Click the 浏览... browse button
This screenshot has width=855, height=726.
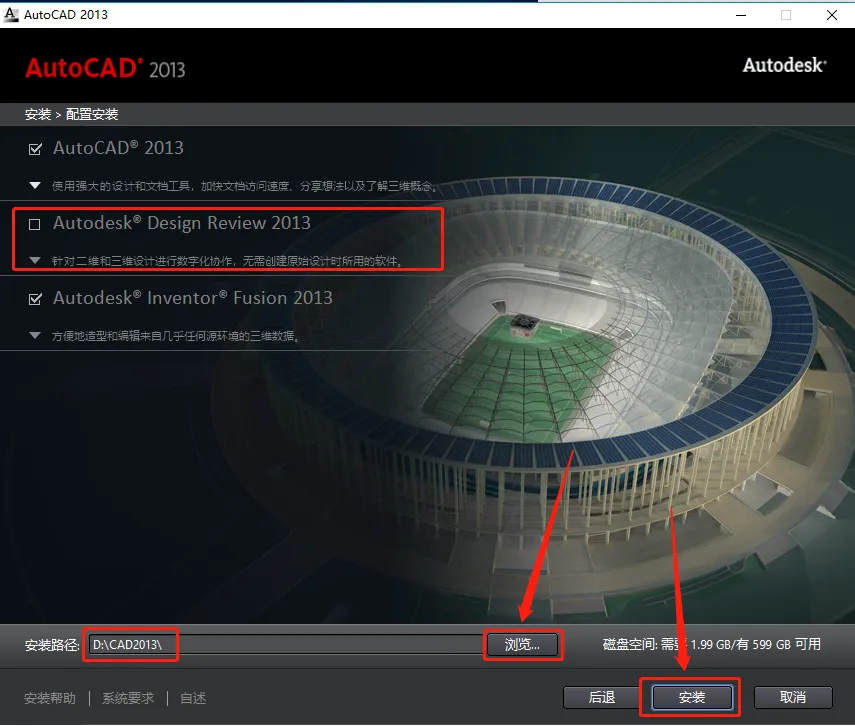coord(522,645)
